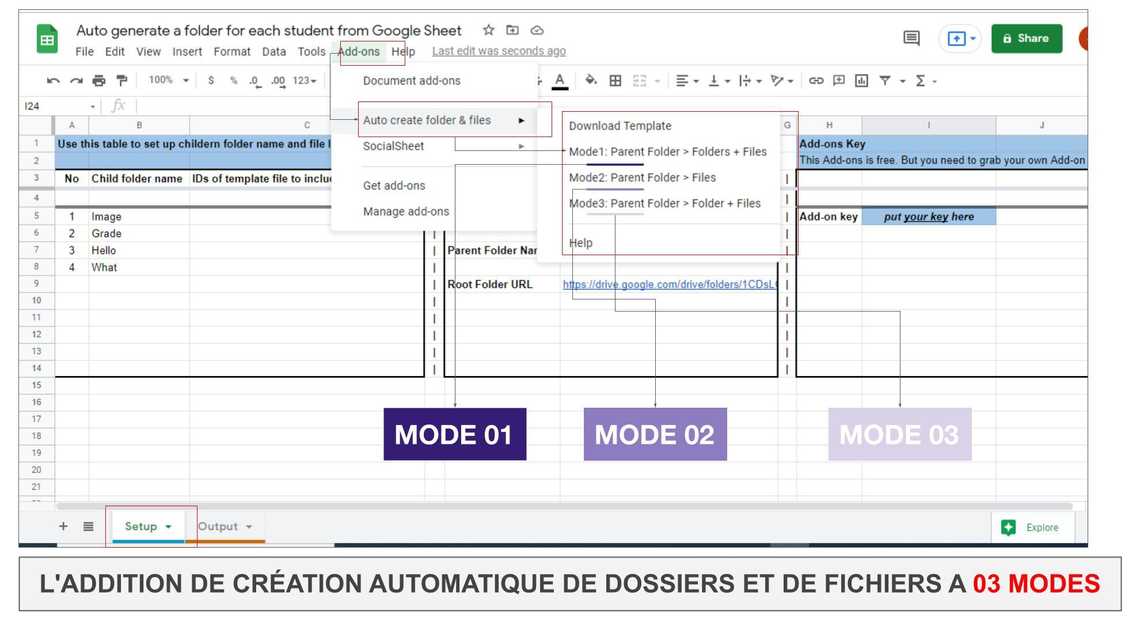Select Mode1: Parent Folder > Folders + Files
This screenshot has height=622, width=1140.
(x=668, y=152)
